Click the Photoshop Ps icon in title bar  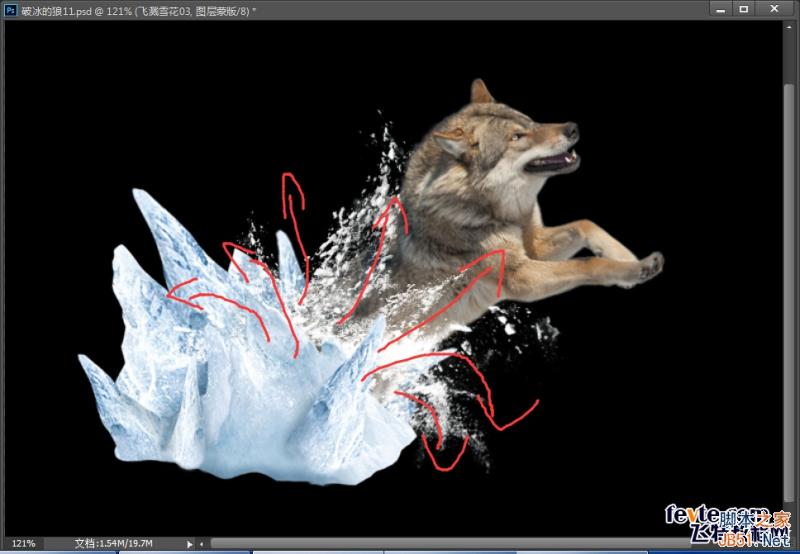pos(11,10)
